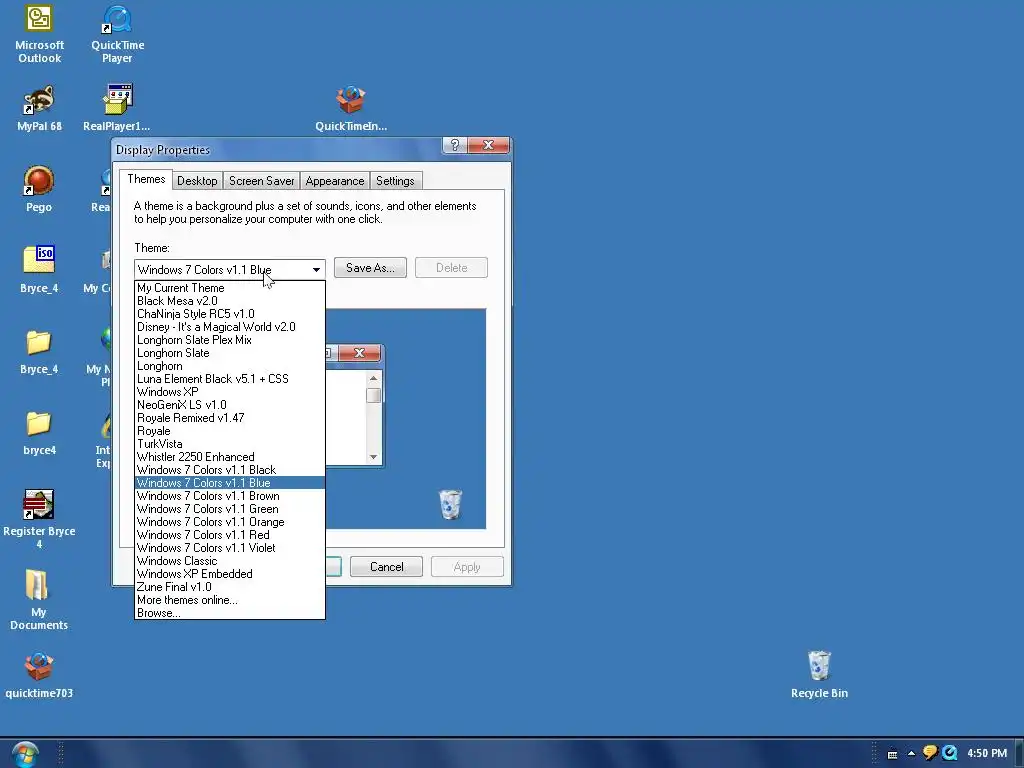Open Bryce_4 folder icon
The image size is (1024, 768).
pos(39,351)
